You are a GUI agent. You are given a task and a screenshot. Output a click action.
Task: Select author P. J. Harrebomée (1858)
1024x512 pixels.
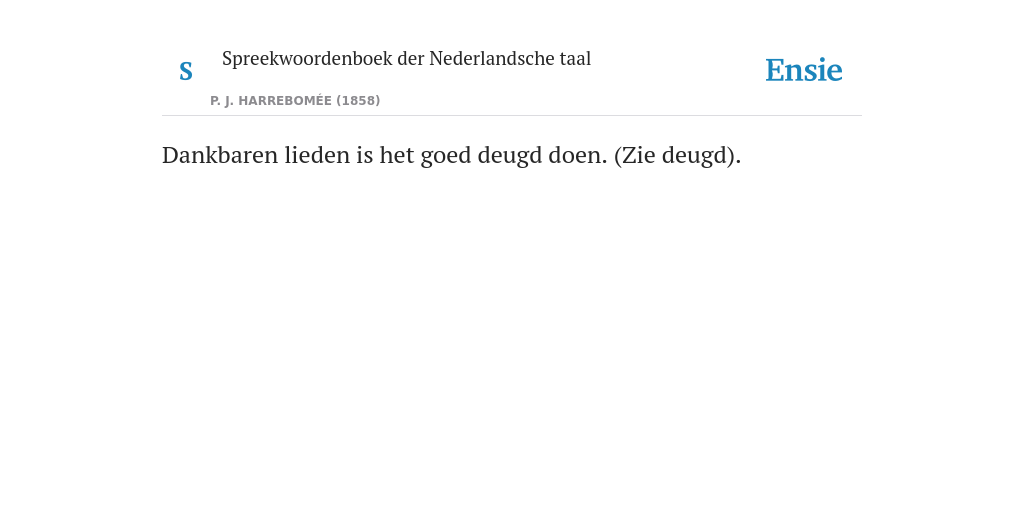point(295,101)
